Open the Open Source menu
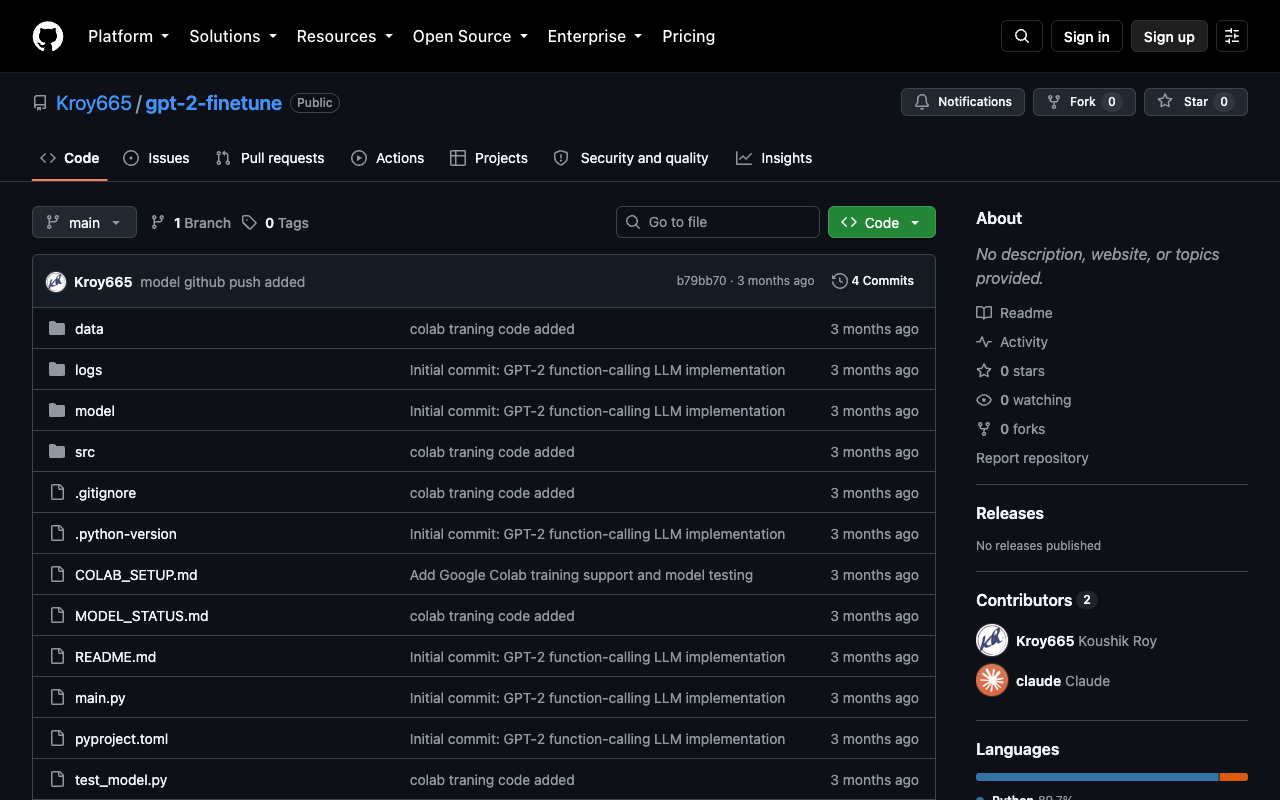 point(470,36)
